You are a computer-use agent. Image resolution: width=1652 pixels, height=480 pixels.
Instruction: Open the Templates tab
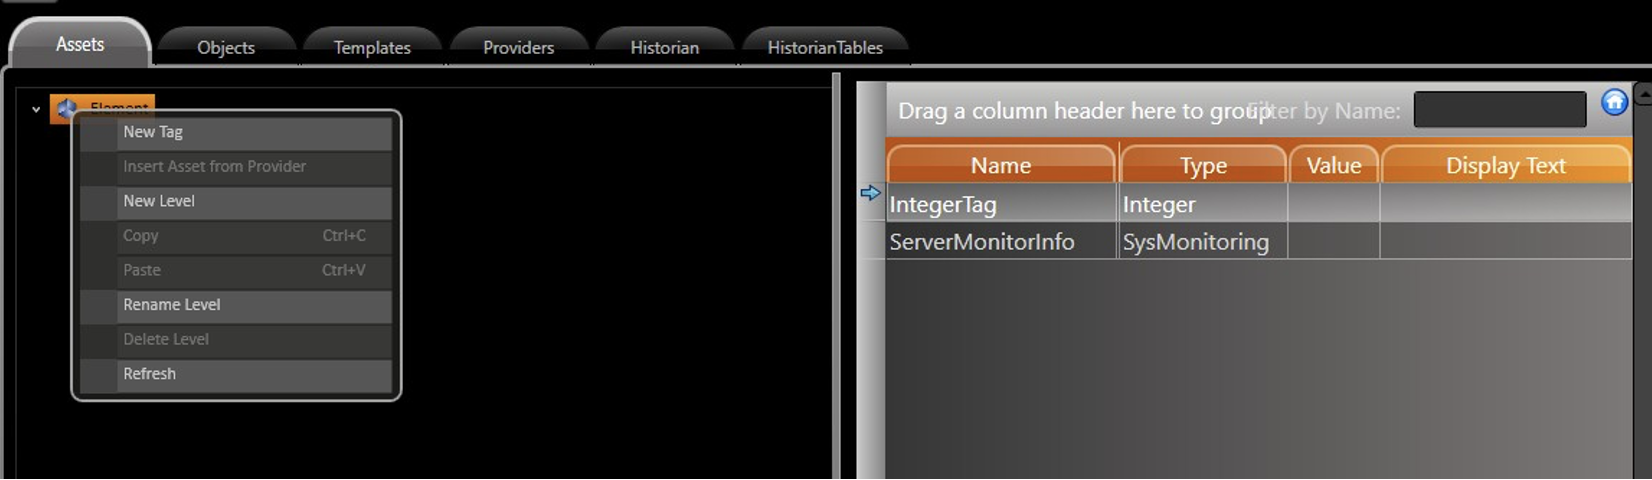click(x=372, y=48)
